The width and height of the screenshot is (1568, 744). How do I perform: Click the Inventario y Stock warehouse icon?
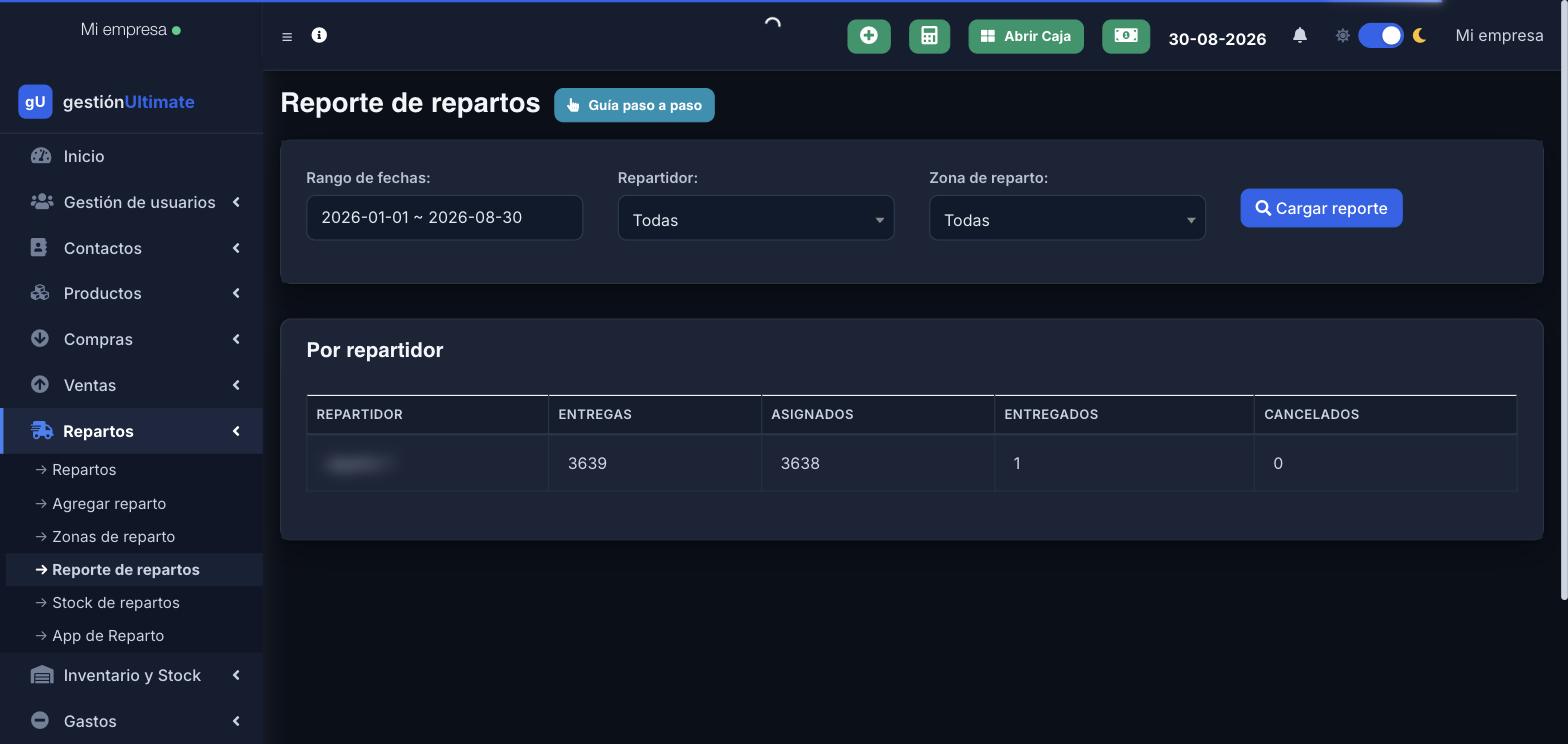[x=41, y=675]
